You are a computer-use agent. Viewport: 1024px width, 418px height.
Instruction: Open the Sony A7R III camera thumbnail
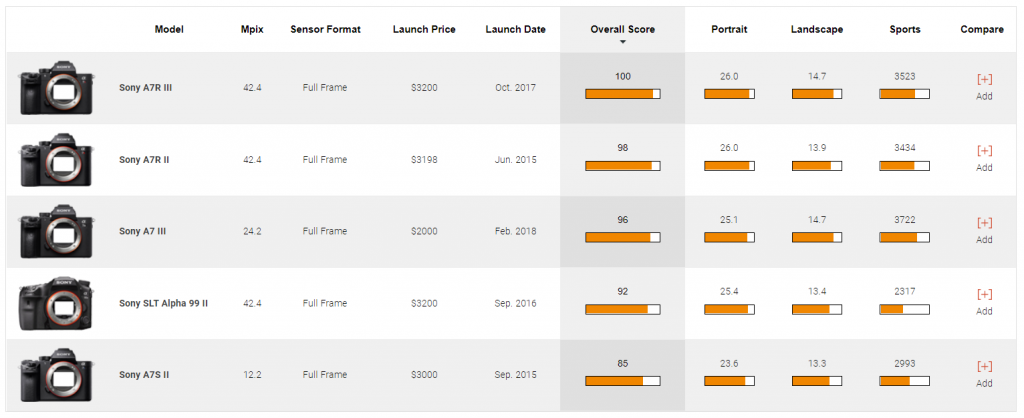tap(56, 88)
